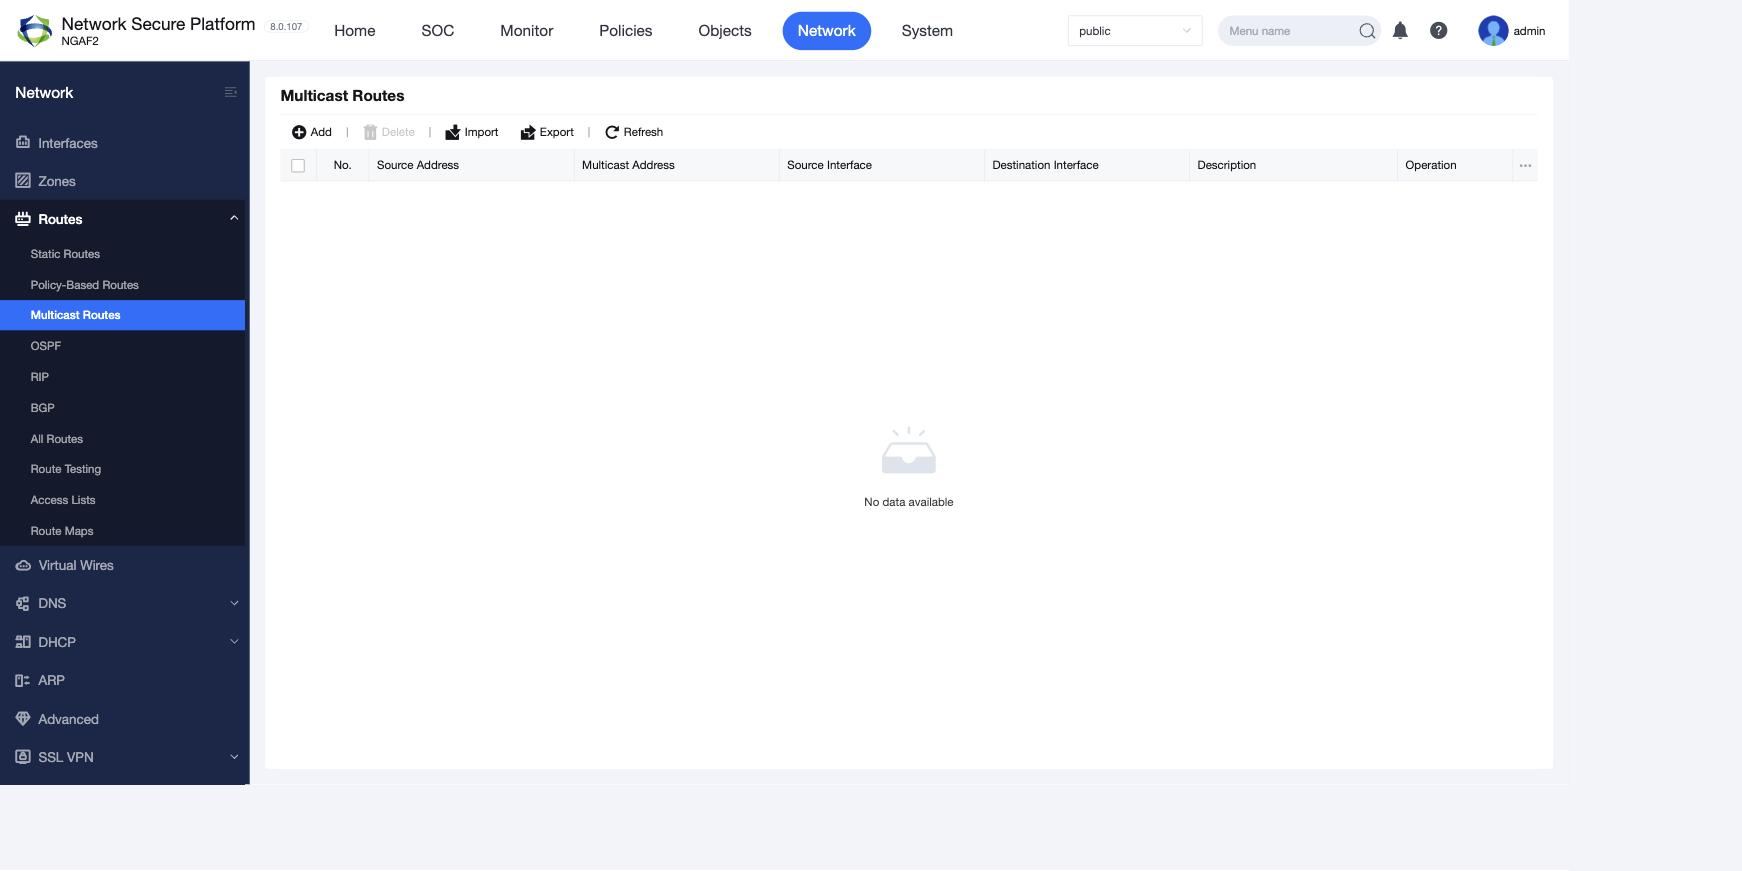Expand the SSL VPN submenu chevron
Image resolution: width=1742 pixels, height=871 pixels.
[234, 757]
